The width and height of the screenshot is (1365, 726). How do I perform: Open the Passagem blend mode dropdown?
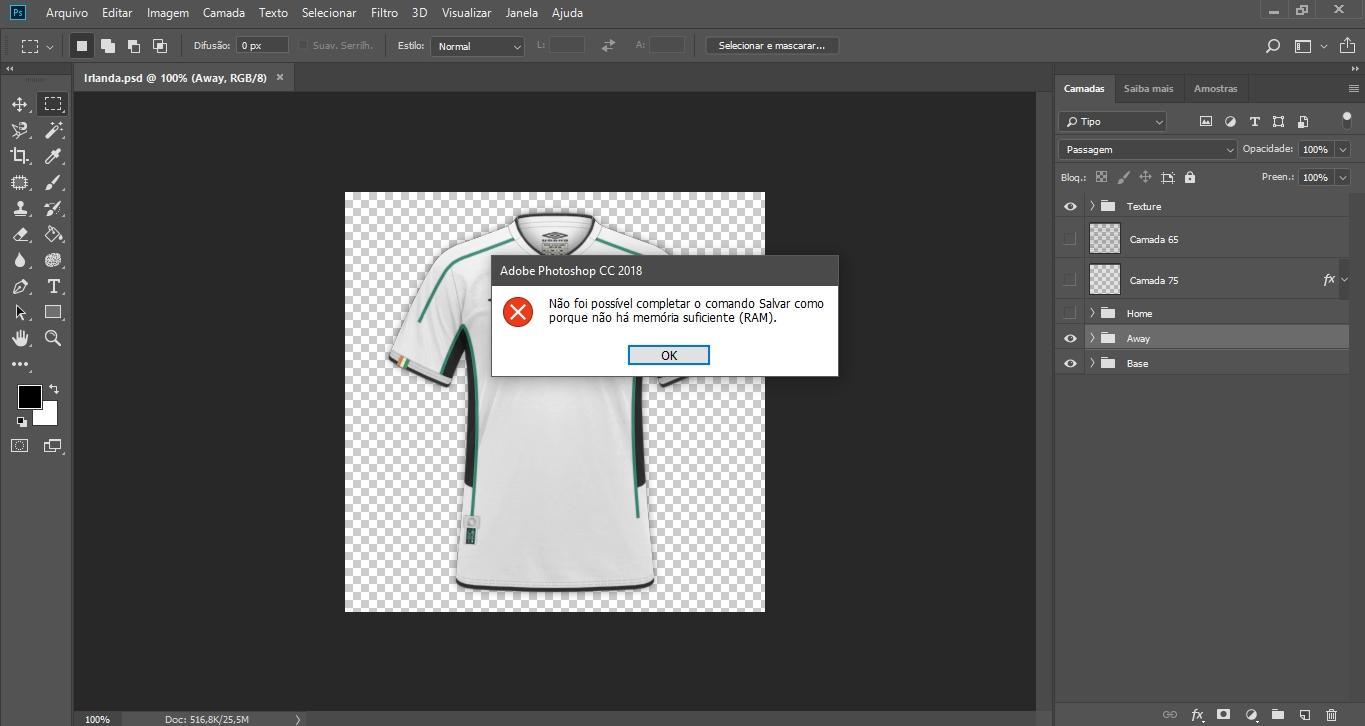(1148, 149)
